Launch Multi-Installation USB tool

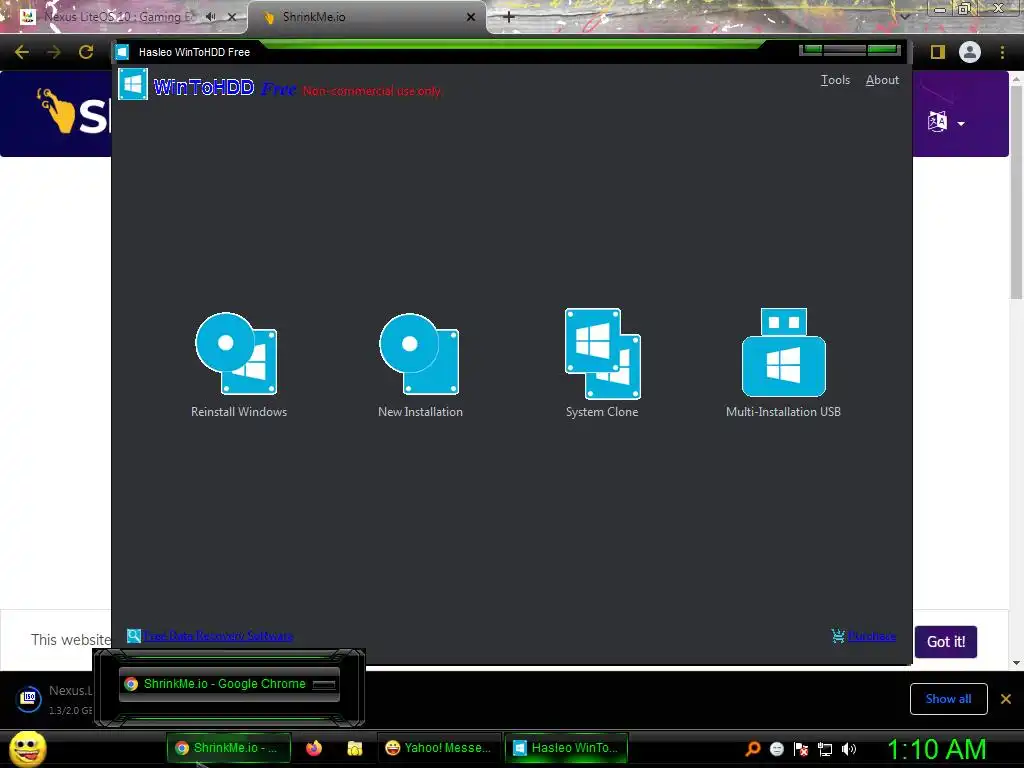pyautogui.click(x=783, y=364)
